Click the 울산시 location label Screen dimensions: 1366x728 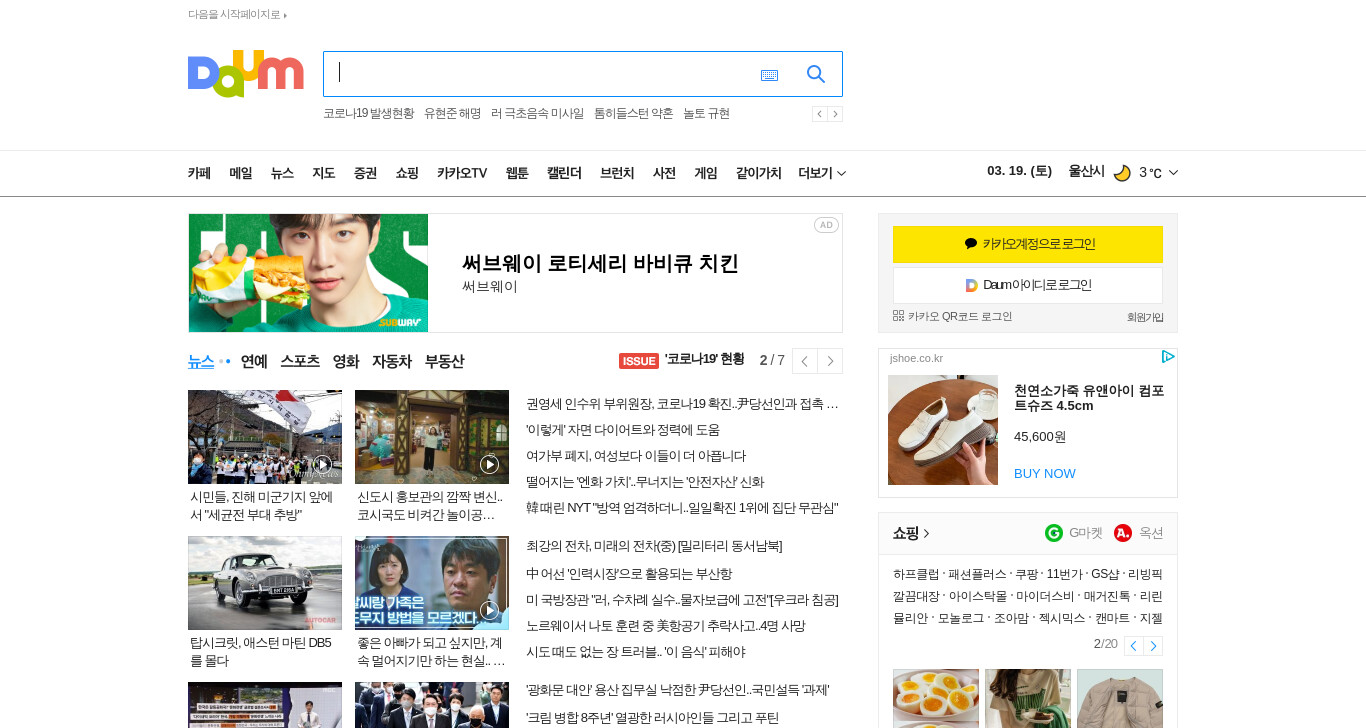click(1086, 171)
